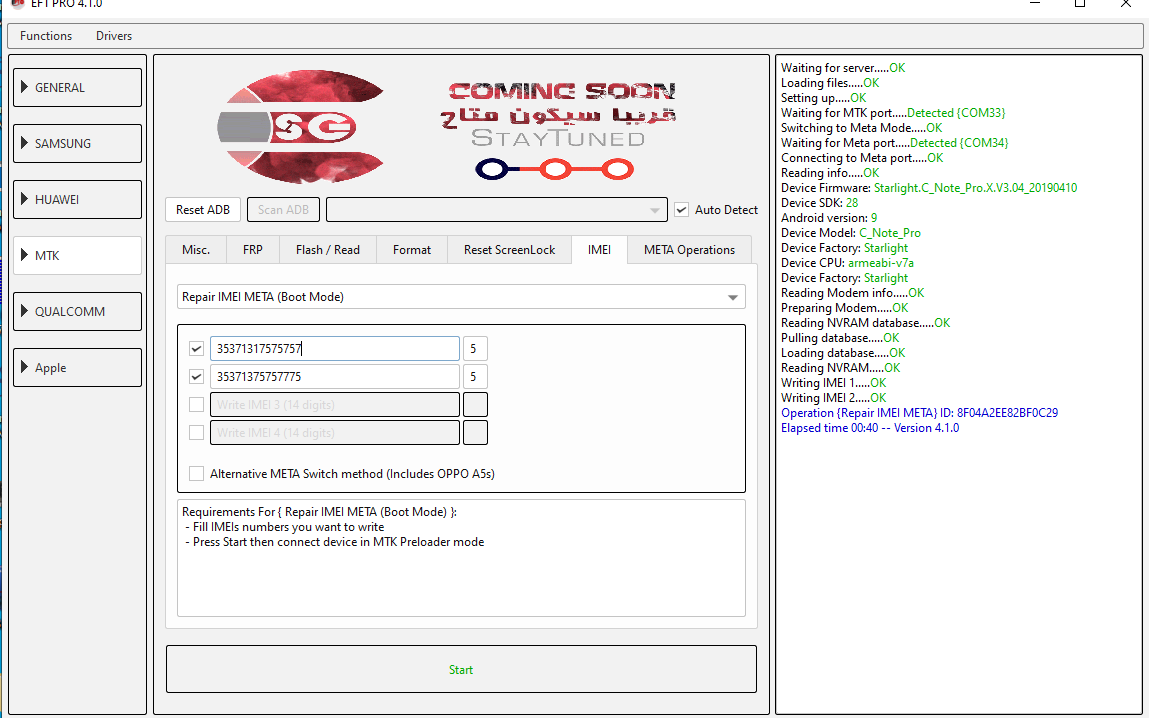Switch to the FRP tab
This screenshot has width=1149, height=718.
[x=253, y=250]
